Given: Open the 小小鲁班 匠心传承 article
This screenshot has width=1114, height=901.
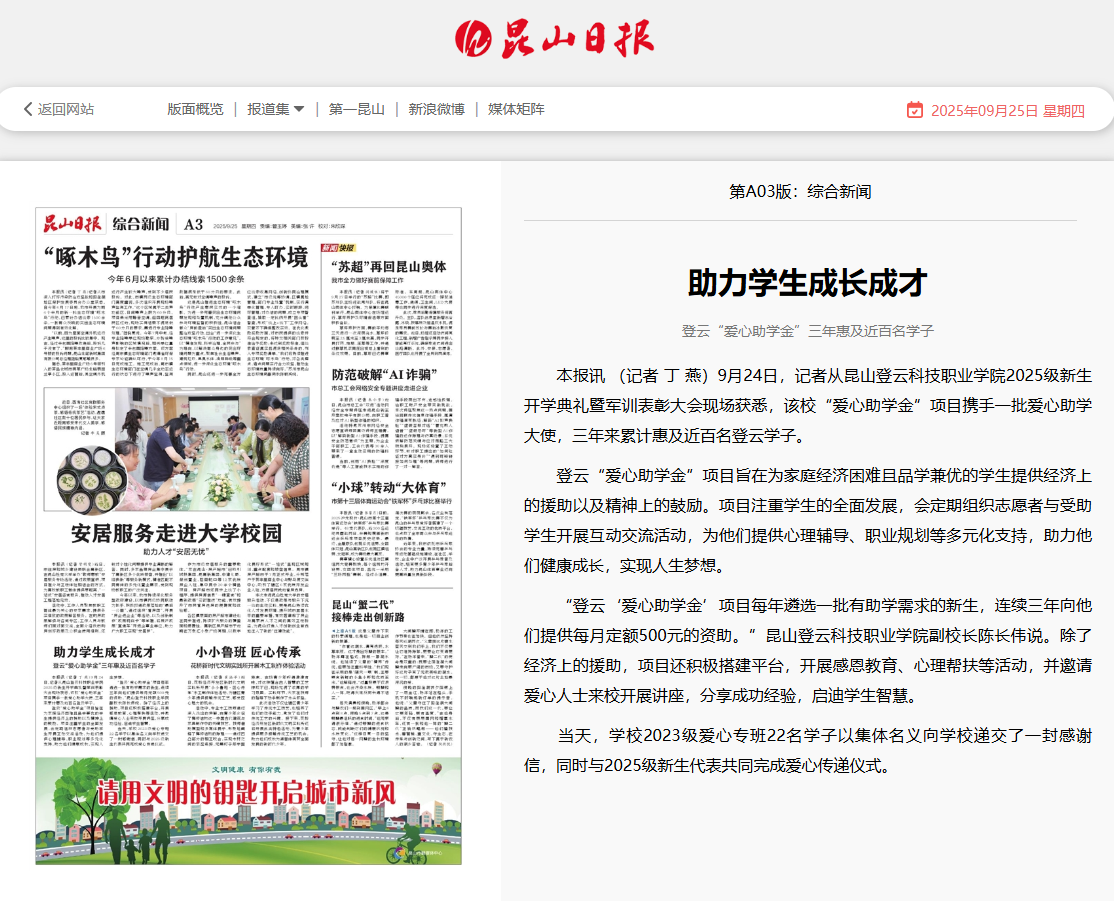Looking at the screenshot, I should [244, 652].
